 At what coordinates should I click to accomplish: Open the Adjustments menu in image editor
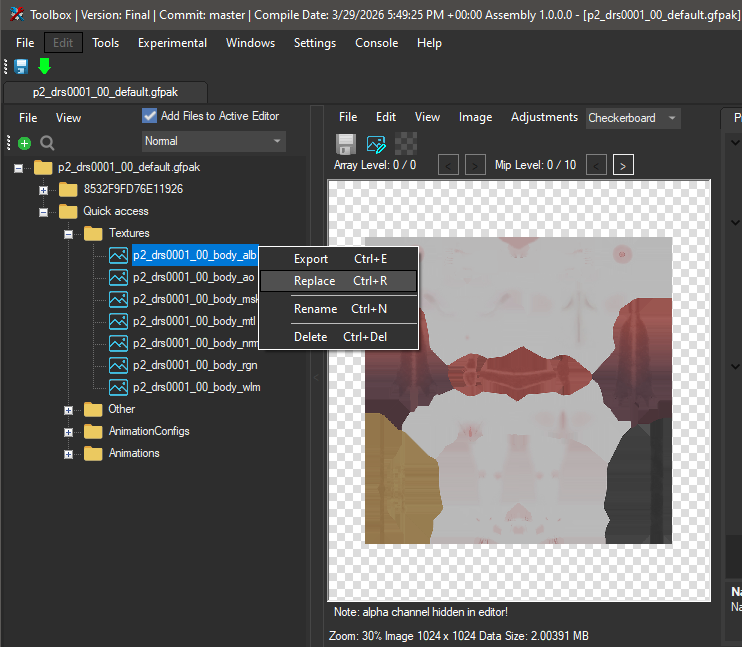click(x=544, y=117)
